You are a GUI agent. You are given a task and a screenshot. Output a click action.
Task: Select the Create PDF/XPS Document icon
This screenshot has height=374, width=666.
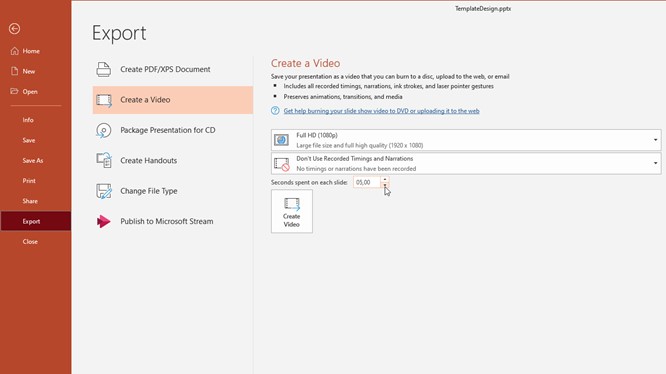pyautogui.click(x=104, y=69)
